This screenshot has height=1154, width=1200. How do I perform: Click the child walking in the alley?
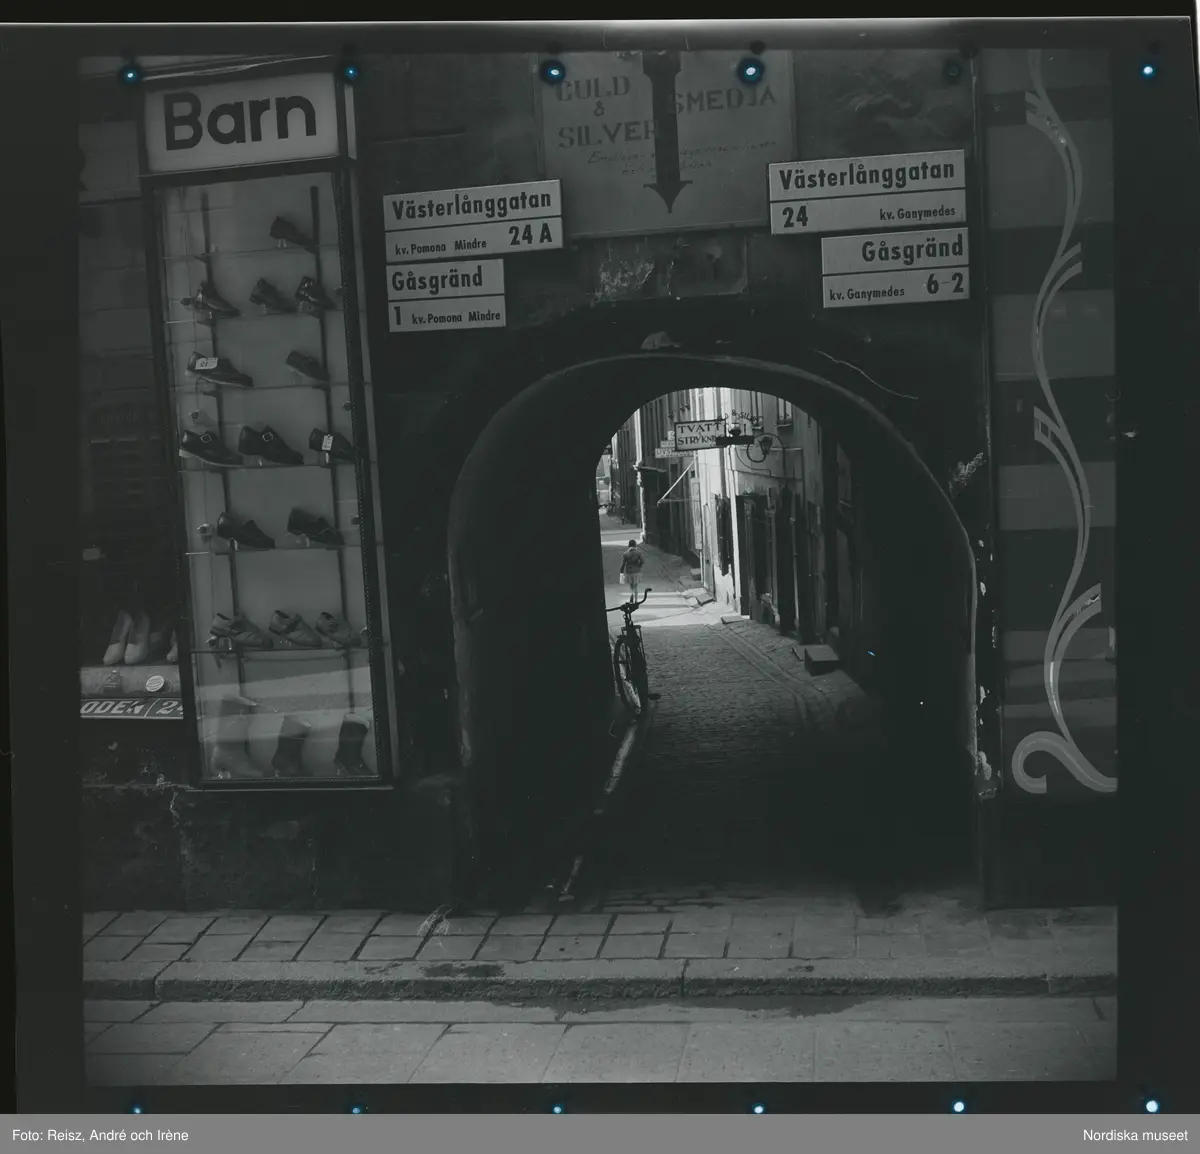click(x=630, y=569)
